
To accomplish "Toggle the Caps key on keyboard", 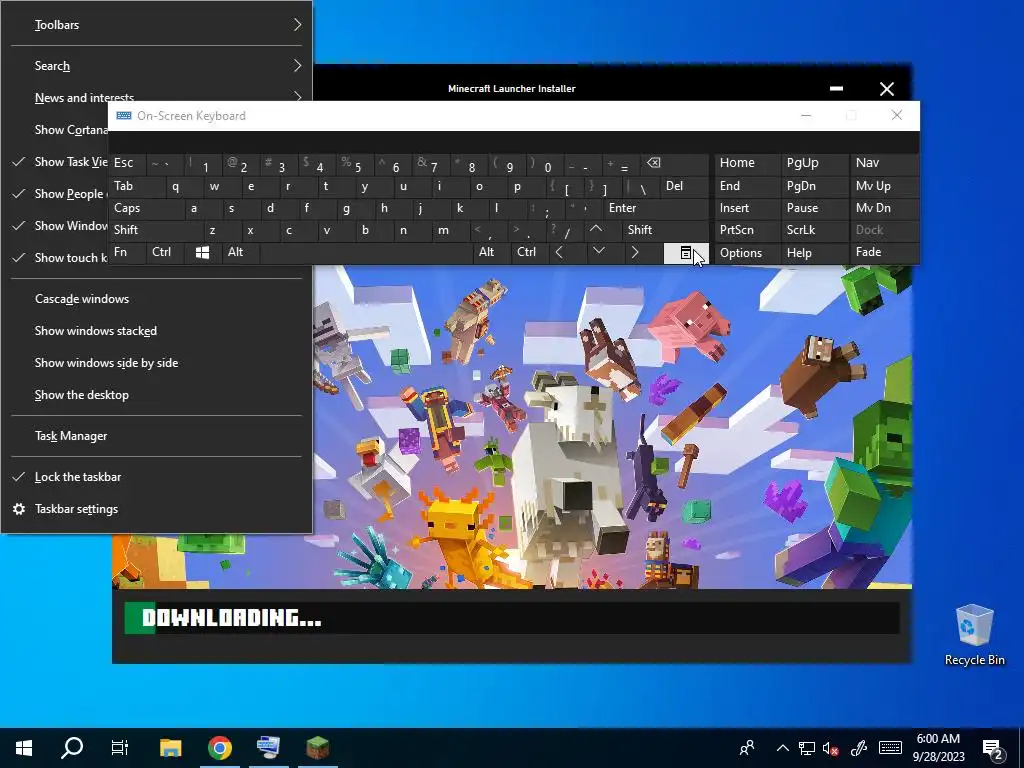I will click(147, 208).
